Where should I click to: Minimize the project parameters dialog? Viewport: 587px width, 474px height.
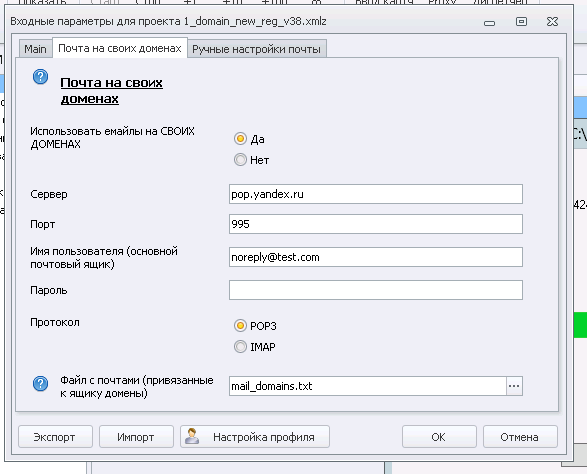point(489,22)
